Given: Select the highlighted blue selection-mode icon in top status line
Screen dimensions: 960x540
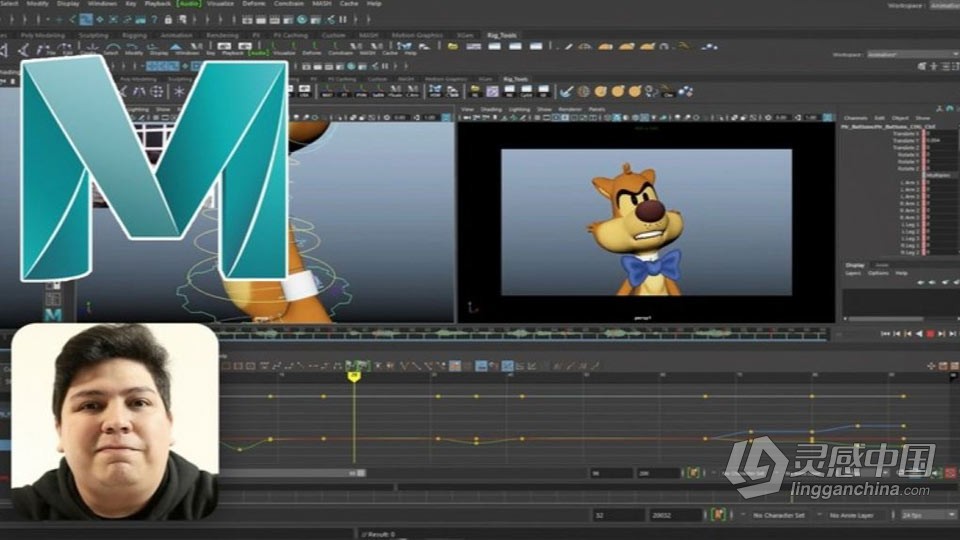Looking at the screenshot, I should [x=86, y=20].
